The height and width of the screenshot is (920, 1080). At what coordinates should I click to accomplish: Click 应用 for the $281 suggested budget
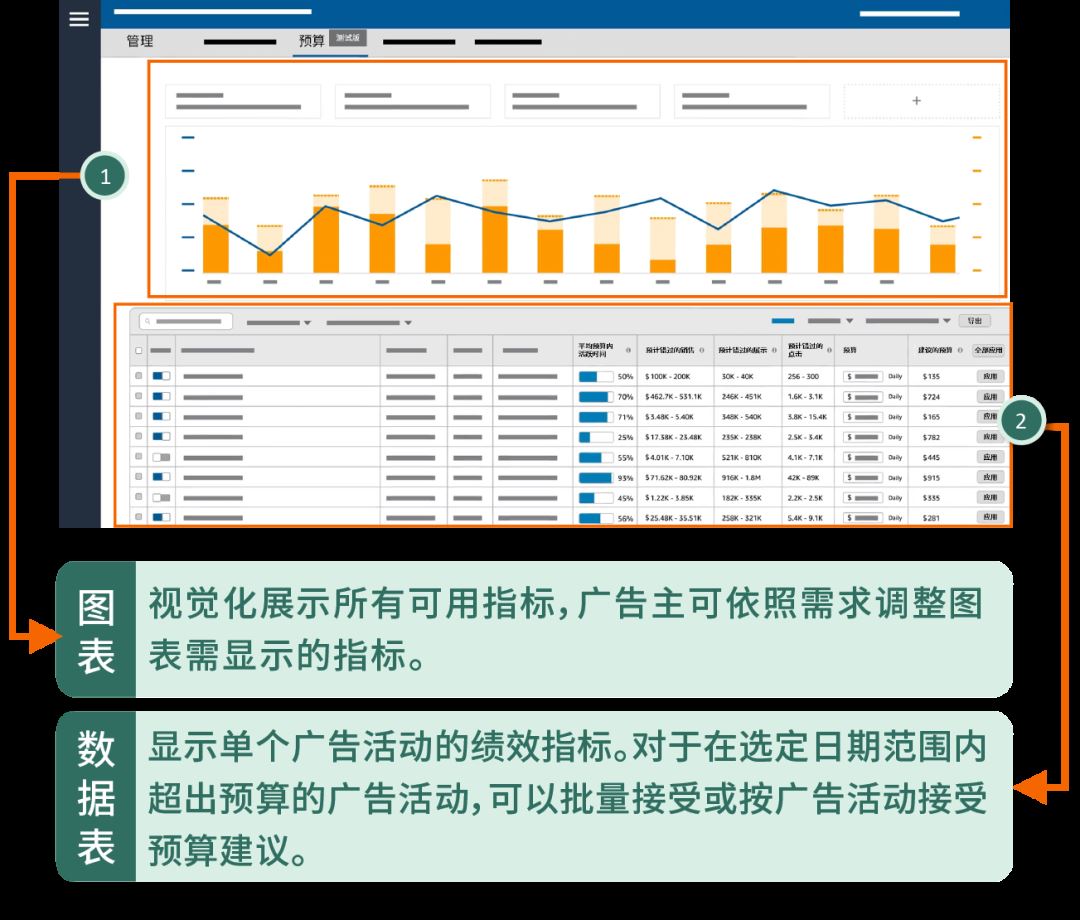[x=990, y=517]
